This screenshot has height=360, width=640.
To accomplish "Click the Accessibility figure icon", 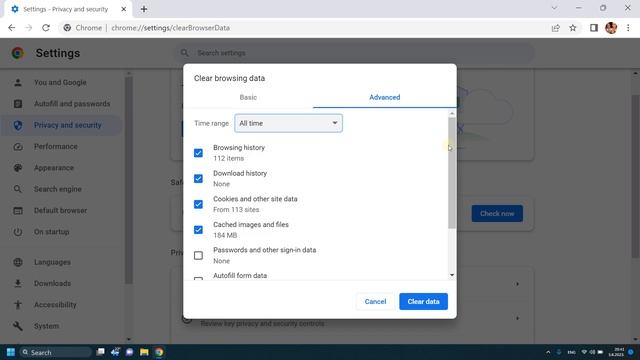I will (18, 304).
